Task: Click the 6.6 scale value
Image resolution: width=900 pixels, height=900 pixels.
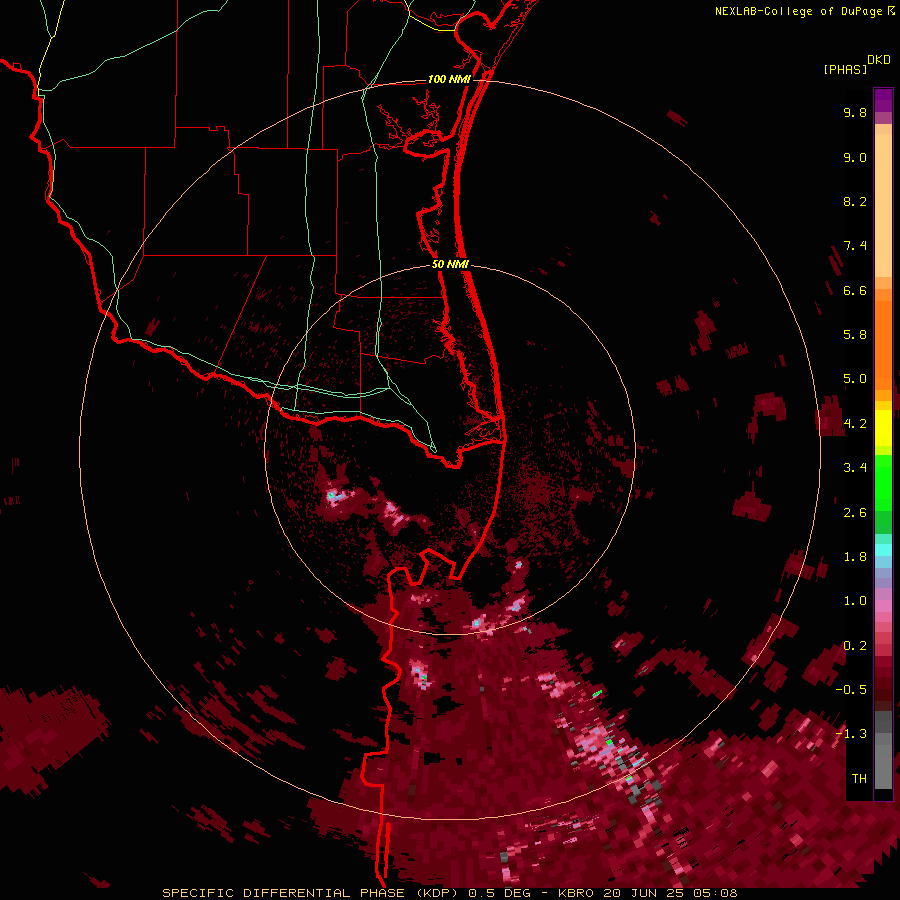Action: click(x=855, y=290)
